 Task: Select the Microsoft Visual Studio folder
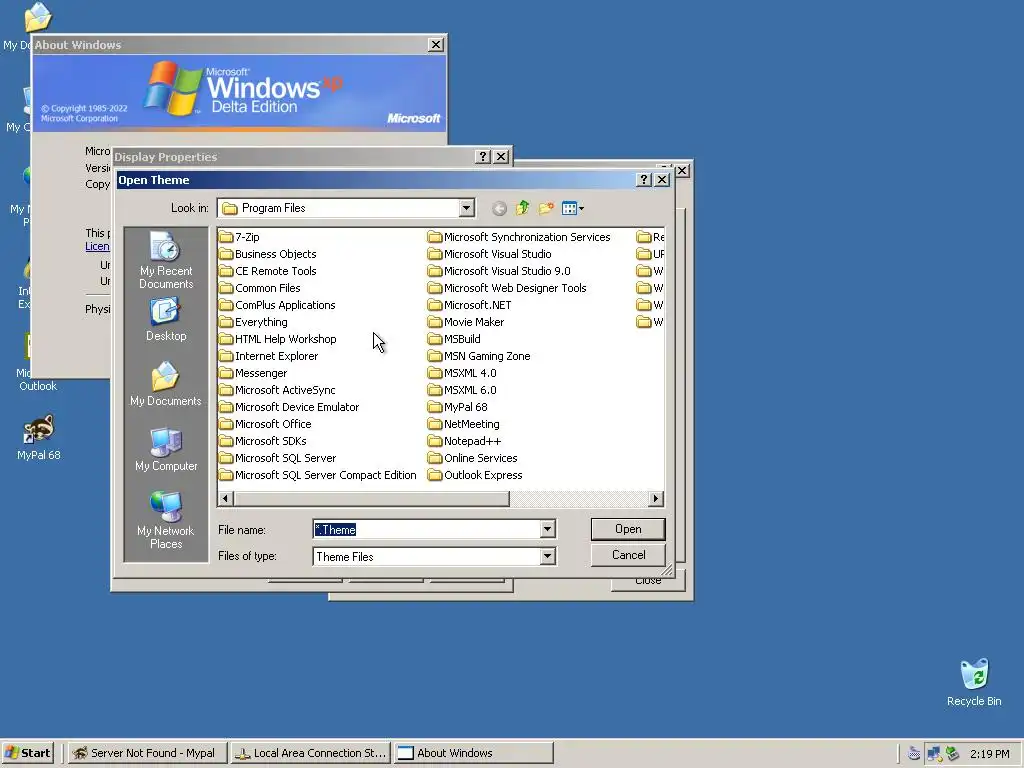pos(490,254)
